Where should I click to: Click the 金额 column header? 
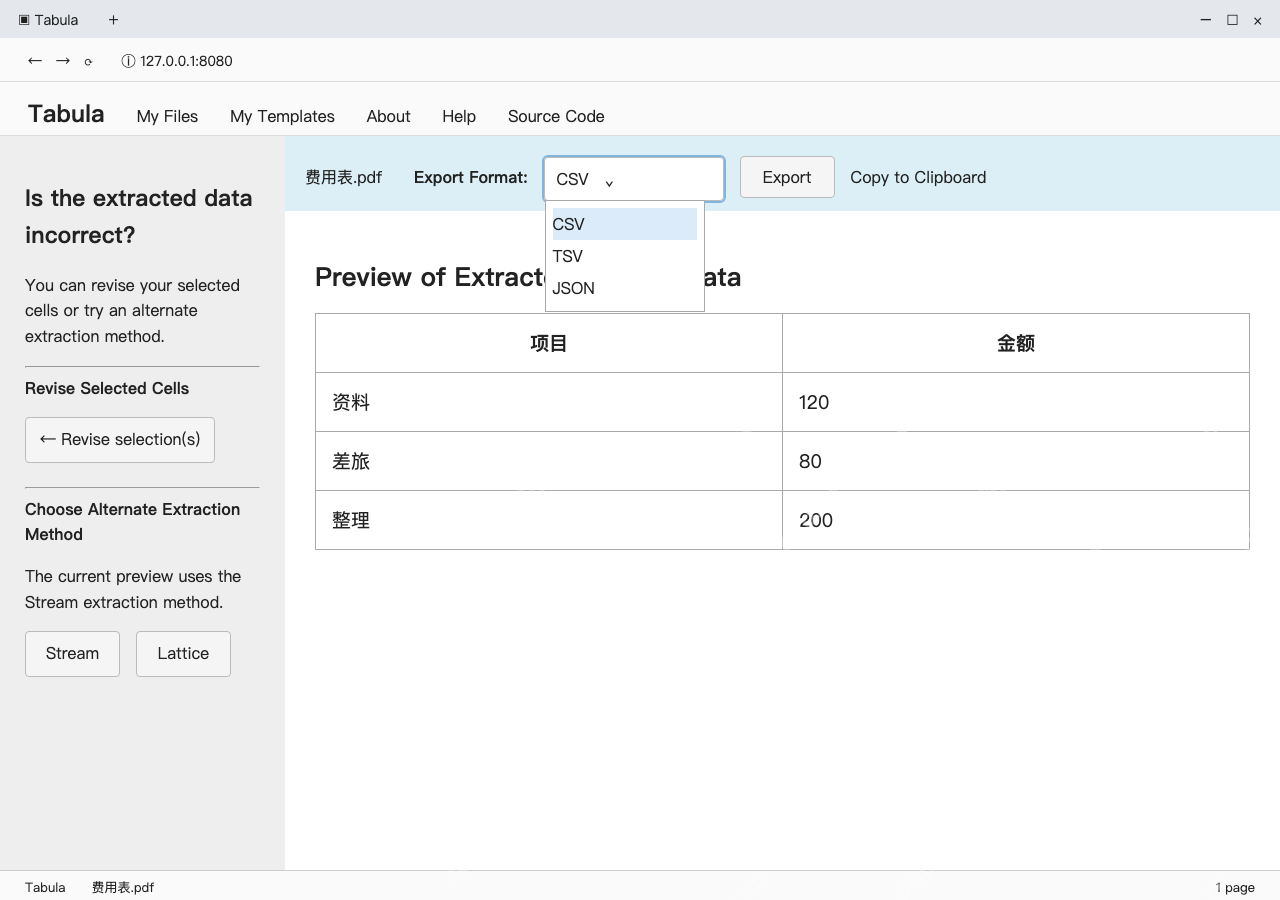click(1016, 343)
